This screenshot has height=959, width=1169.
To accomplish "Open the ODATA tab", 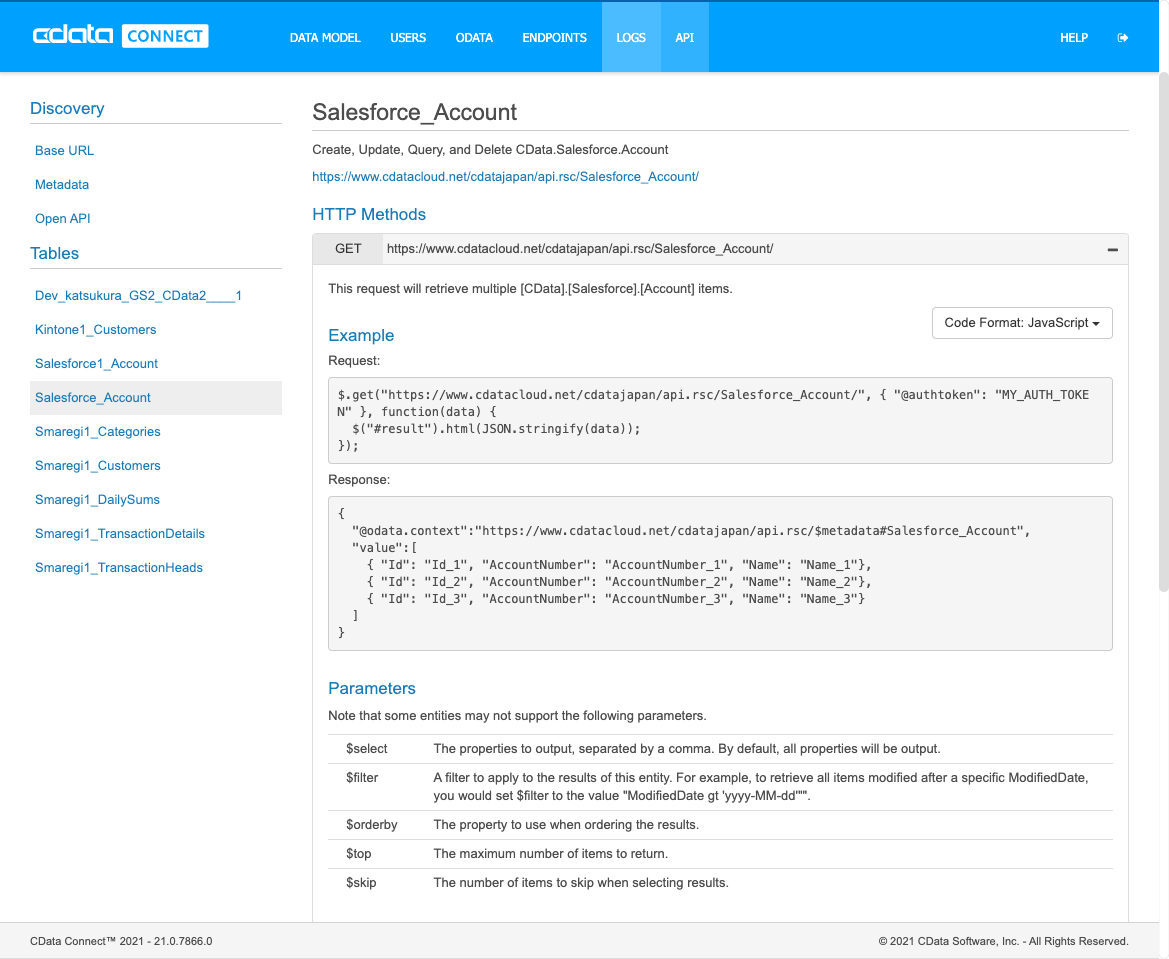I will point(474,37).
